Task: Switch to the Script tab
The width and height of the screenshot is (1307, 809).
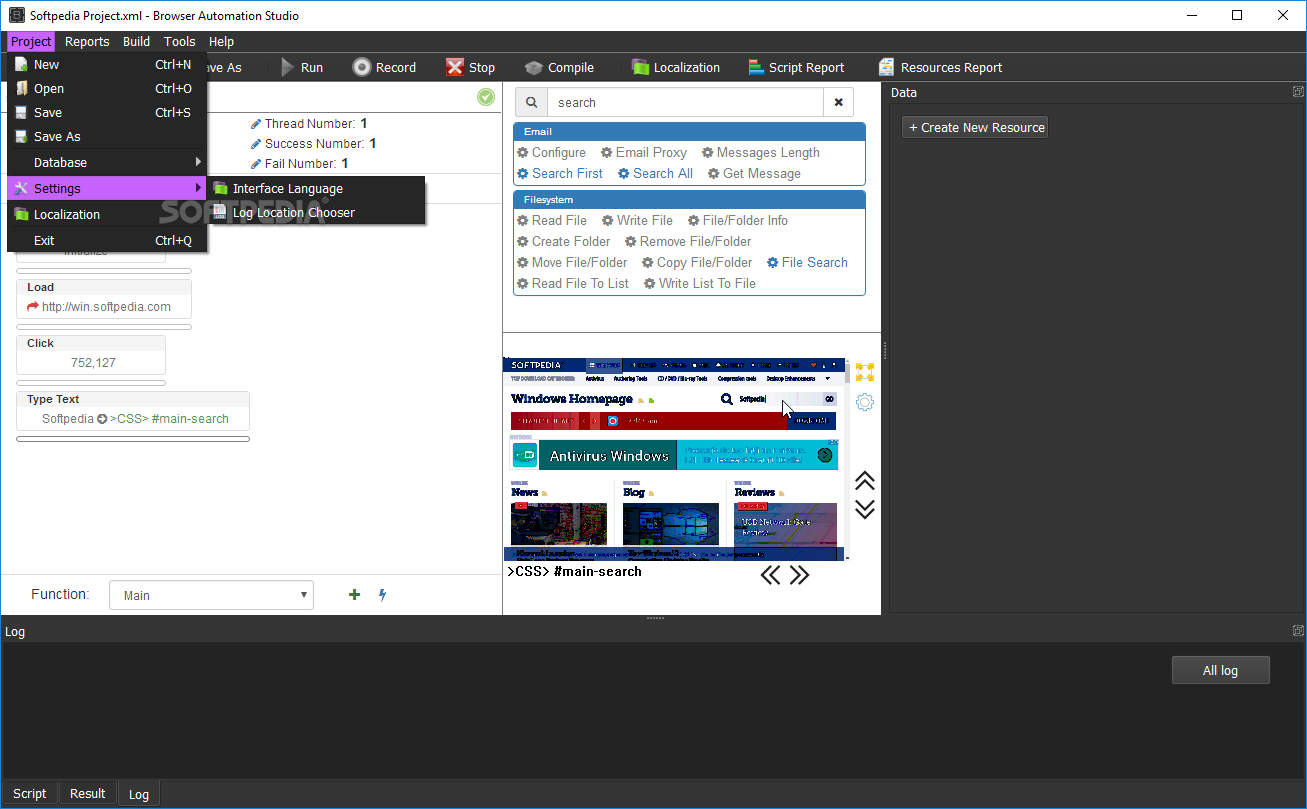Action: click(x=30, y=794)
